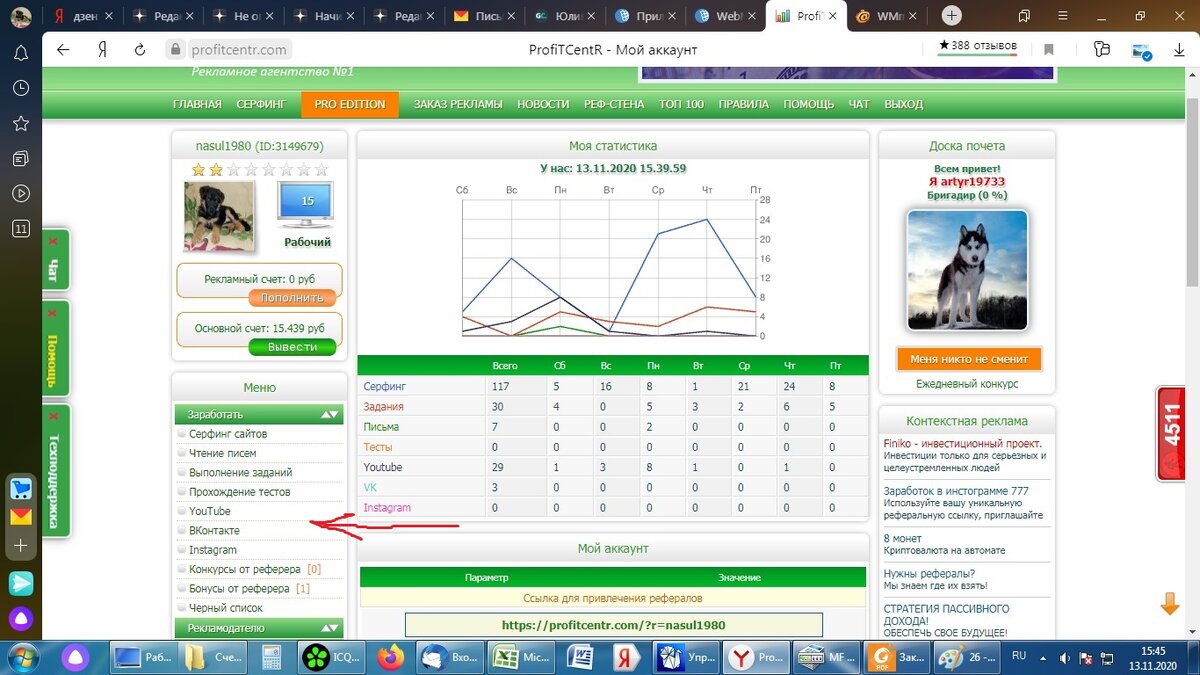Open ТОП 100 menu item

[681, 104]
